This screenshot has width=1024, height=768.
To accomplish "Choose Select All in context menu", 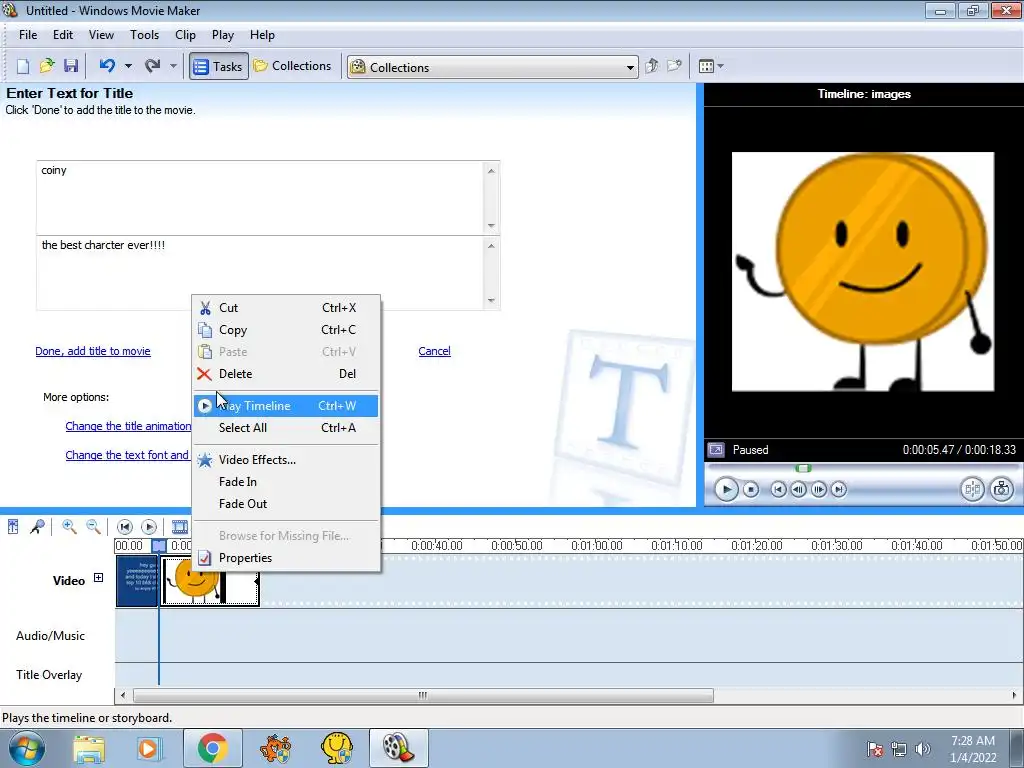I will click(286, 428).
